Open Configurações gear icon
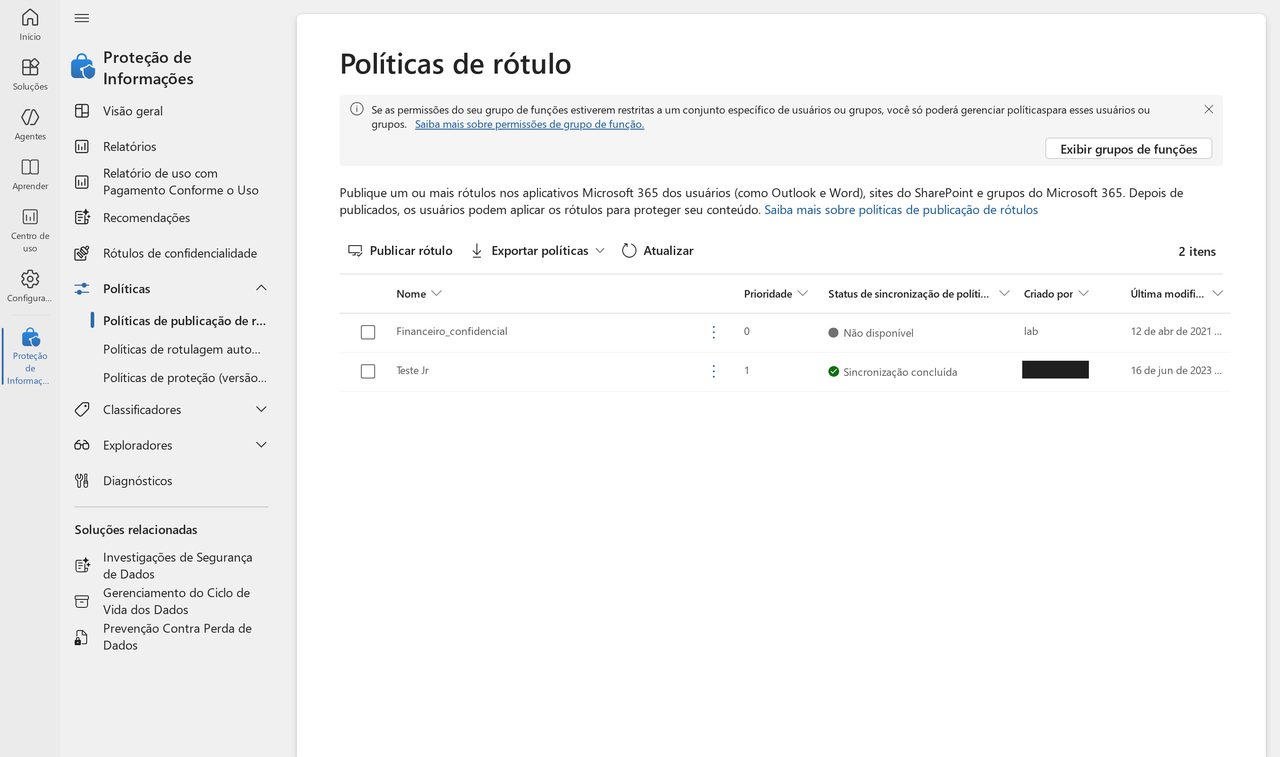The width and height of the screenshot is (1280, 757). pos(30,285)
